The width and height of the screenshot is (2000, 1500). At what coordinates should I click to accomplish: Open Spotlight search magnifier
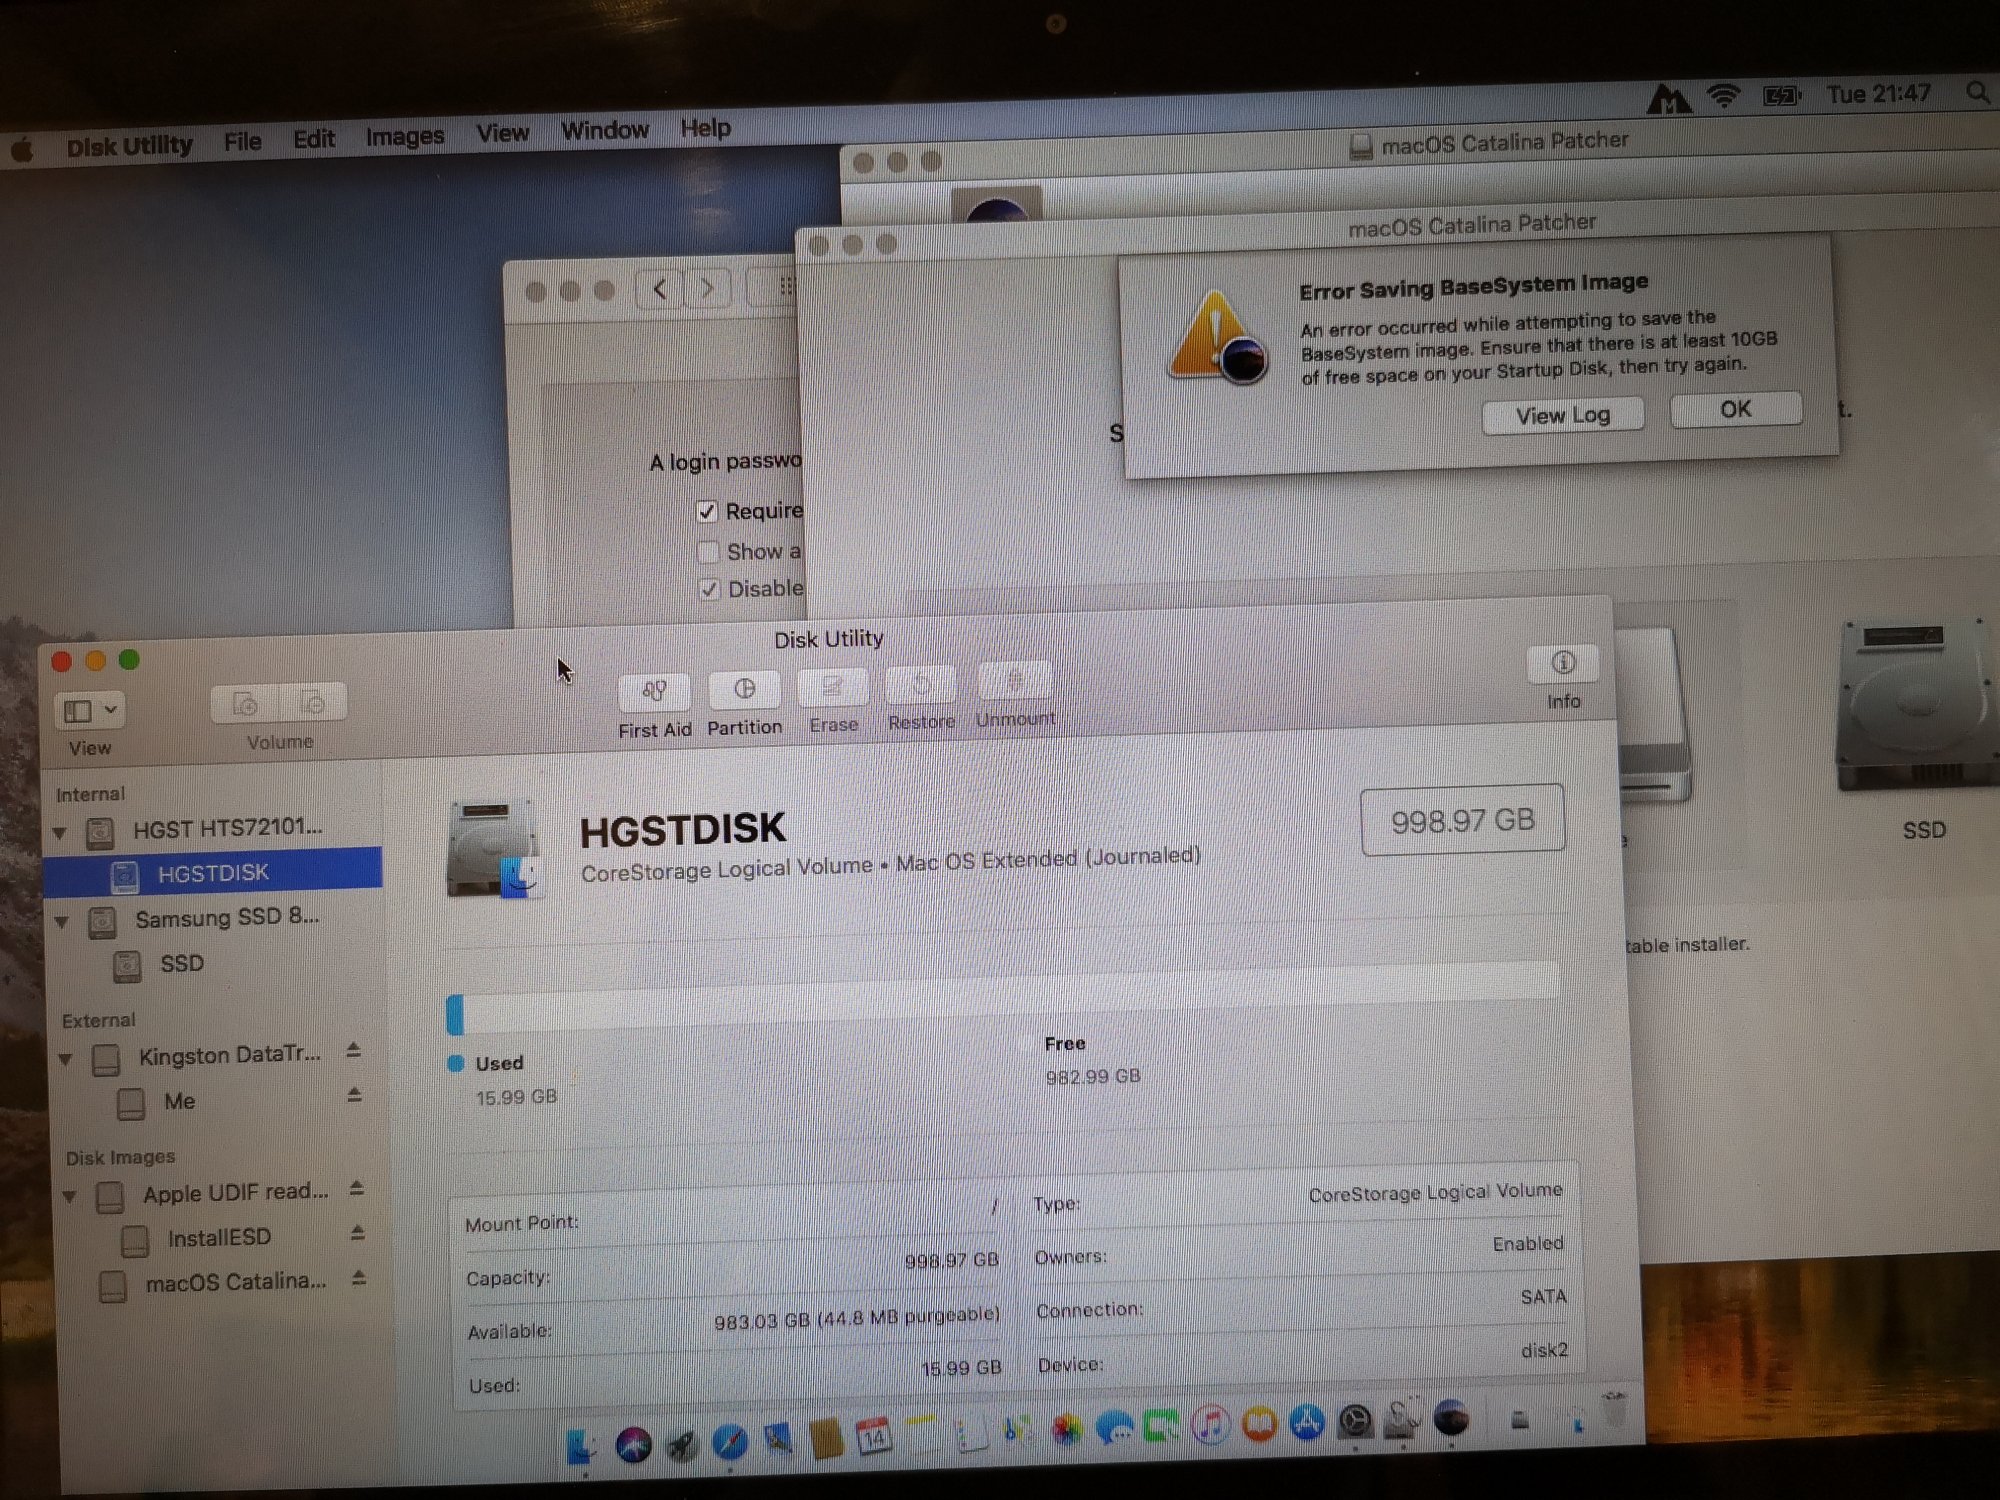(1976, 92)
